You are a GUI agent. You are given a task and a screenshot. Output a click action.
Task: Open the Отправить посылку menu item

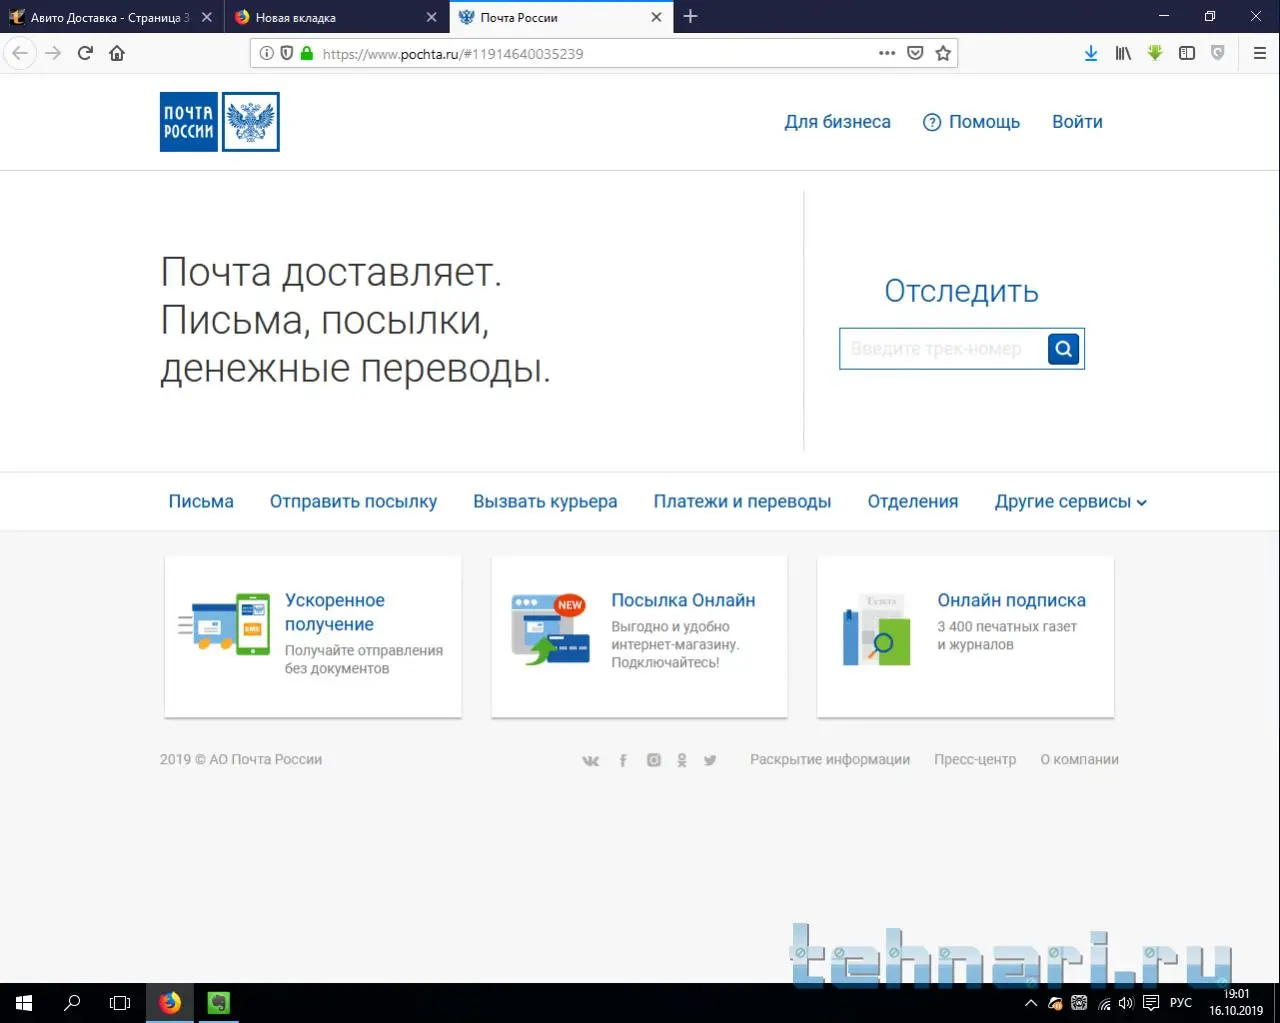[x=353, y=502]
